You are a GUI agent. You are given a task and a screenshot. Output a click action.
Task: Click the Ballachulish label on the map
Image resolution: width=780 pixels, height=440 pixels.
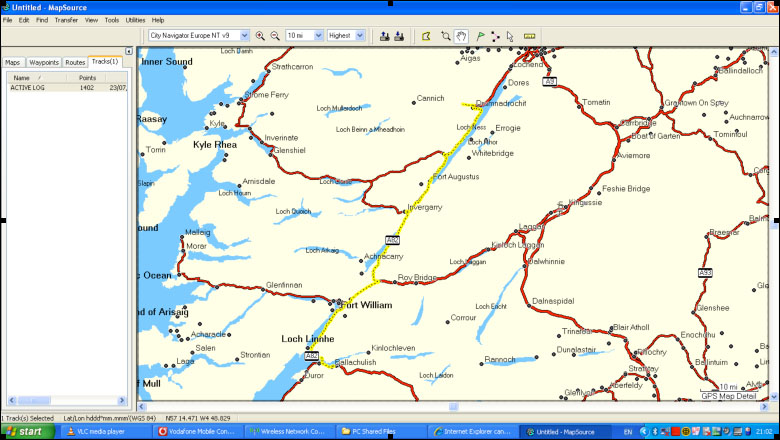pyautogui.click(x=356, y=362)
